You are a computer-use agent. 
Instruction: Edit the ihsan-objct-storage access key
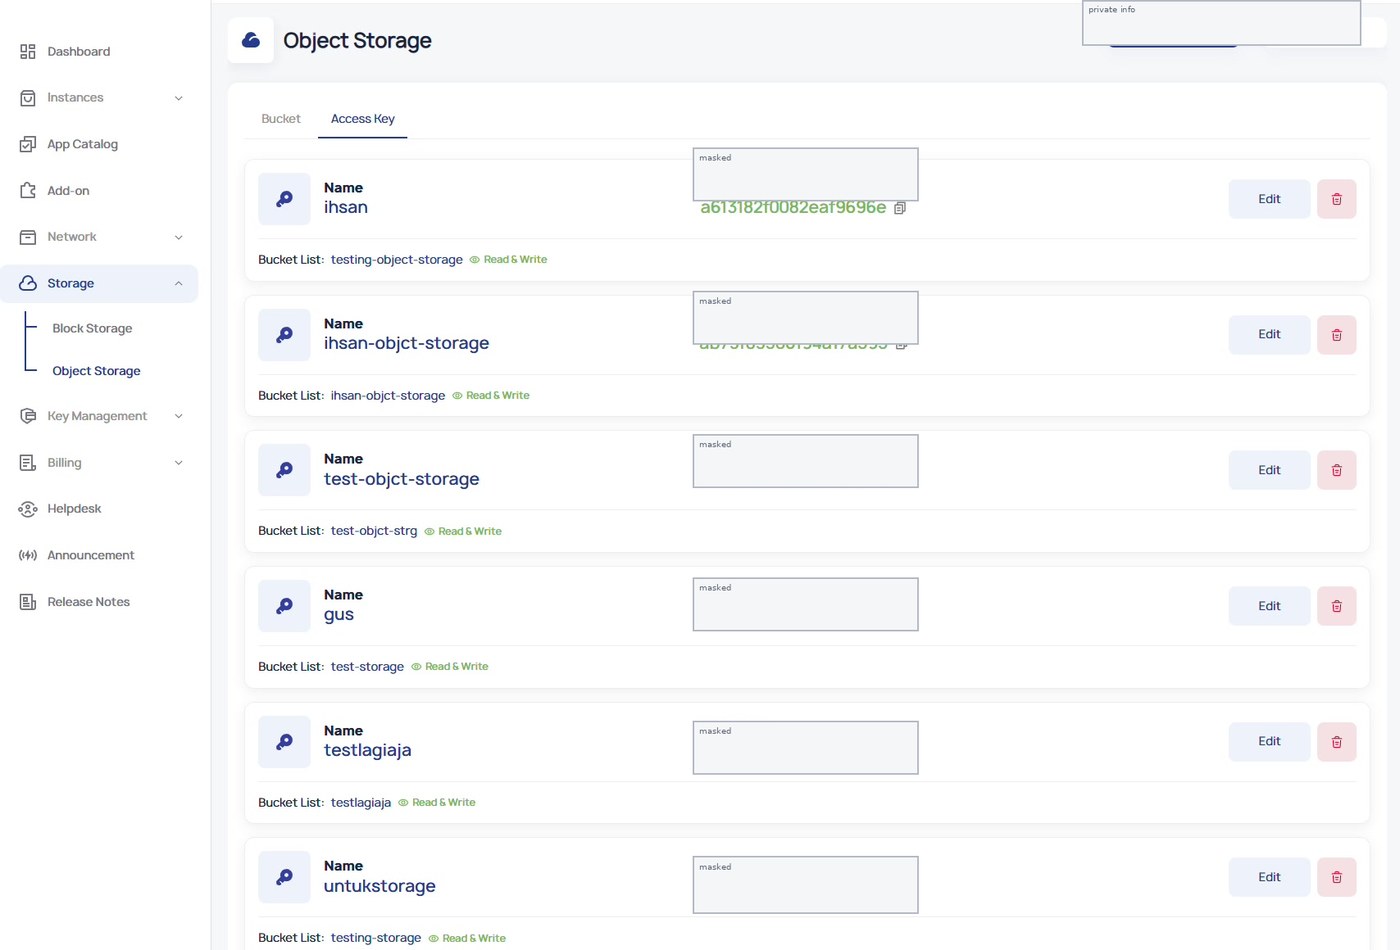[1269, 335]
